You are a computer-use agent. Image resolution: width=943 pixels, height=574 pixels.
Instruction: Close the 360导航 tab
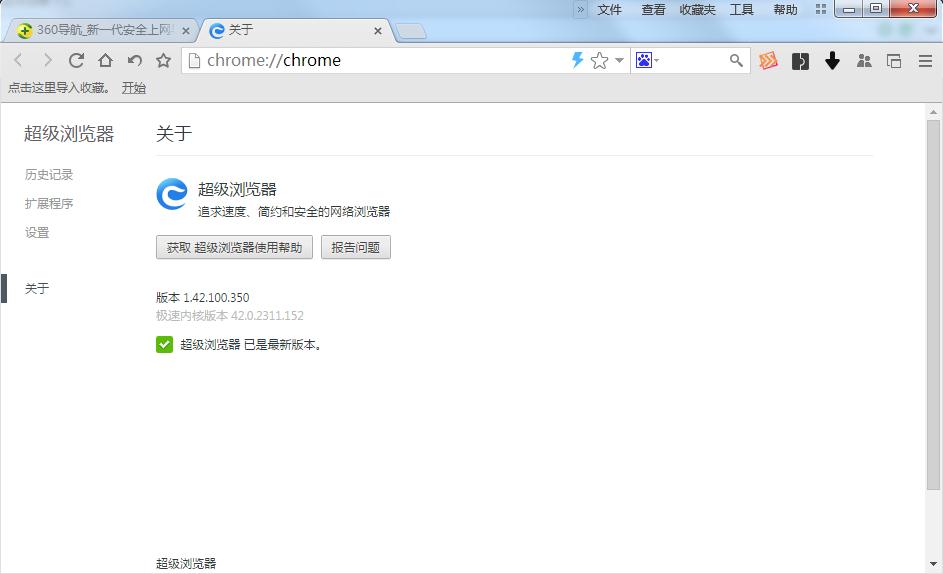point(186,31)
